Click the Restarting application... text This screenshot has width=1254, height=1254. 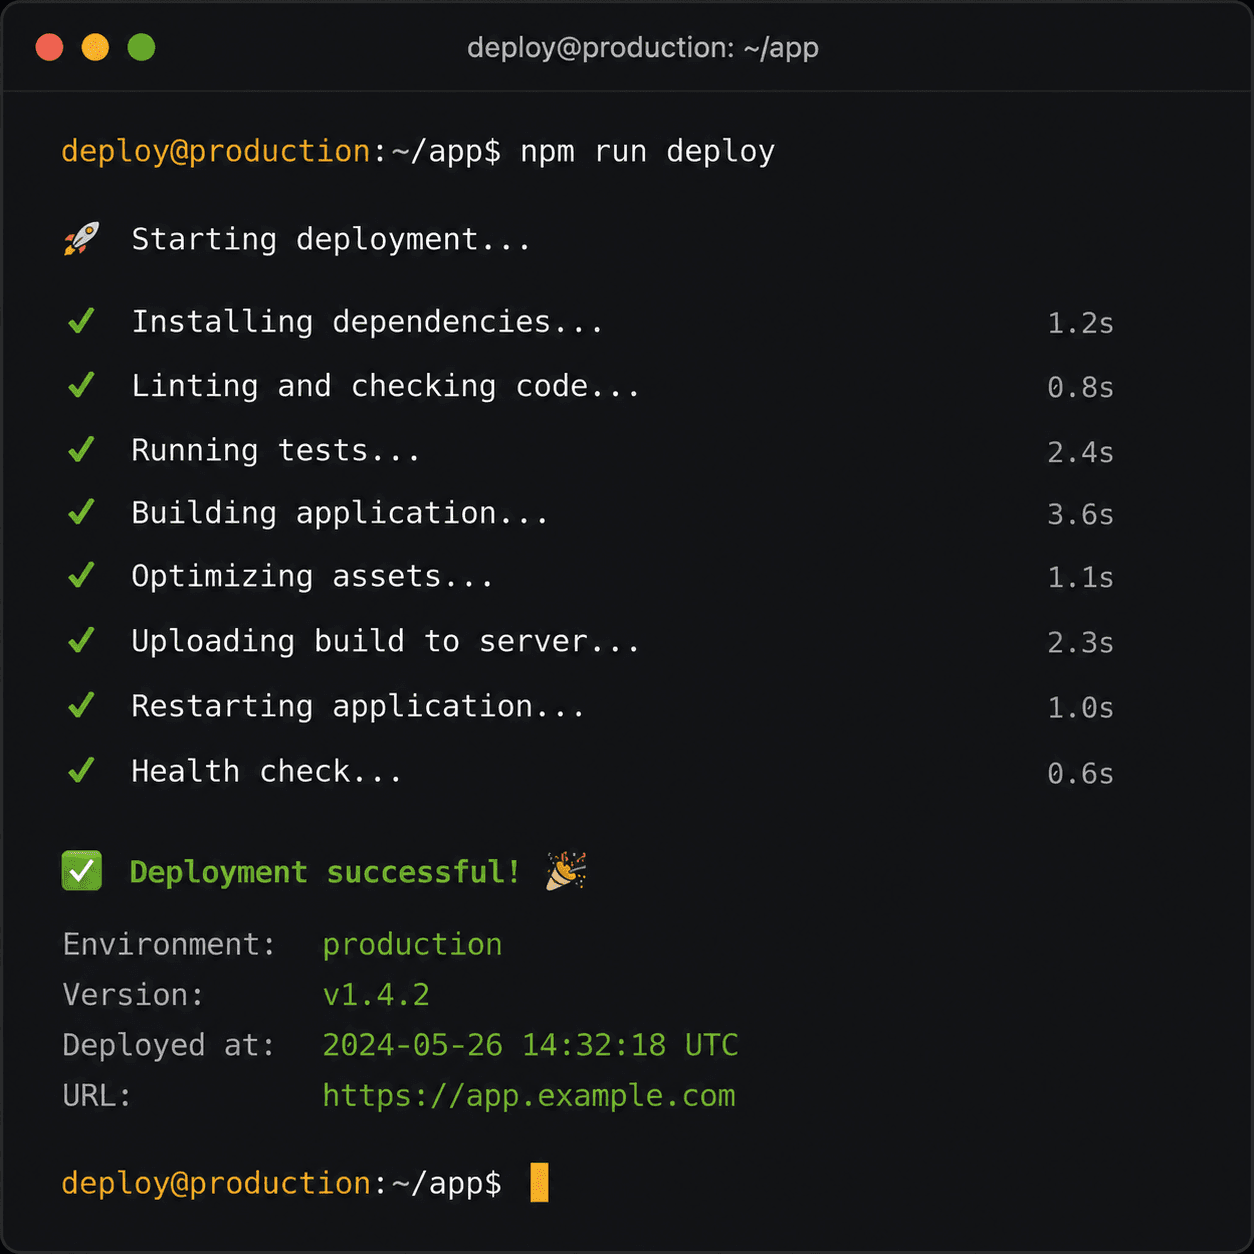coord(358,707)
